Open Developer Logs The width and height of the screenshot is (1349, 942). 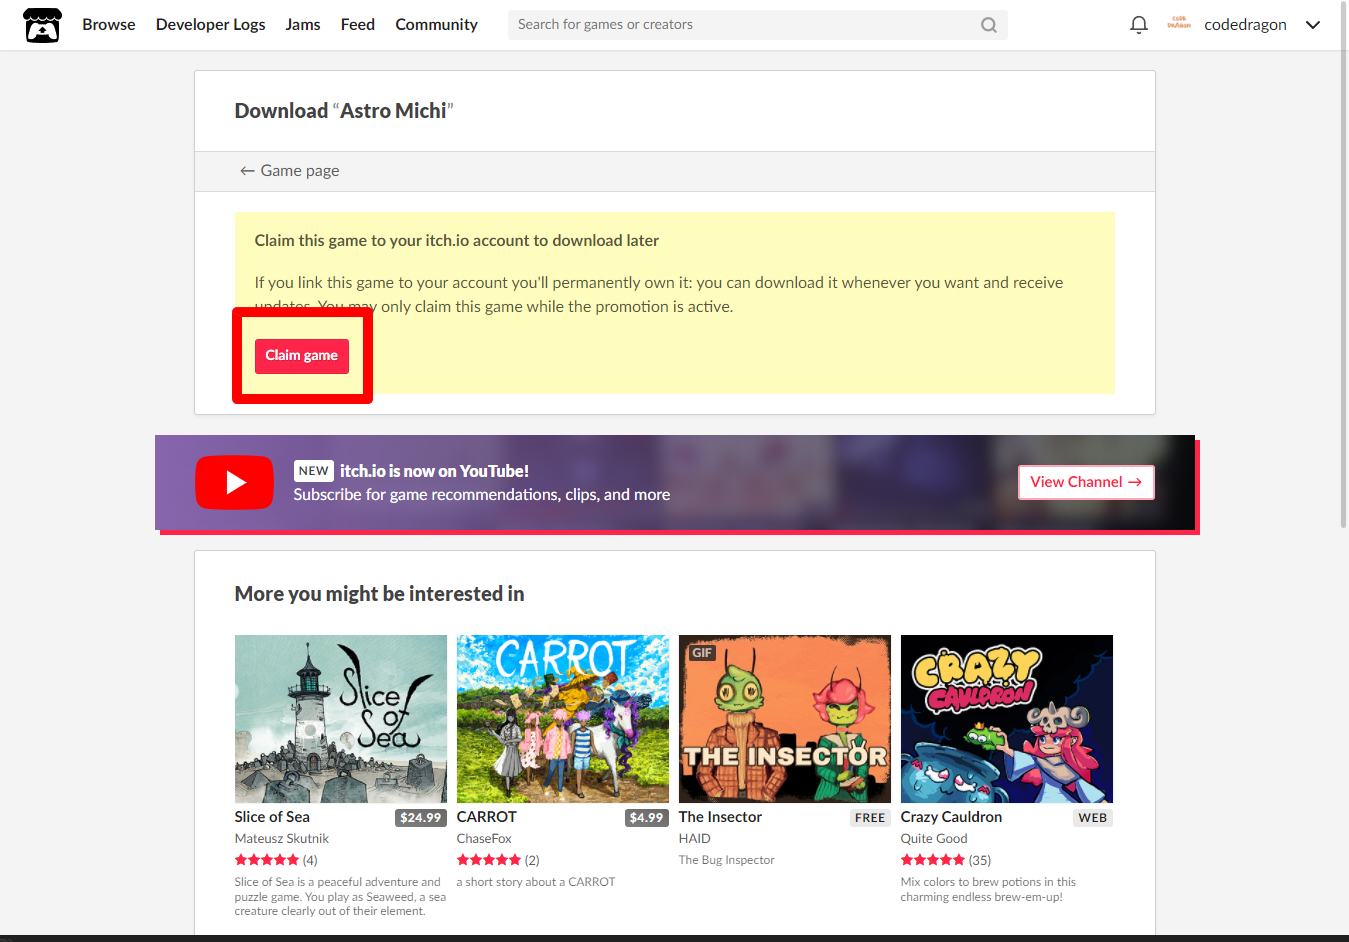point(210,25)
